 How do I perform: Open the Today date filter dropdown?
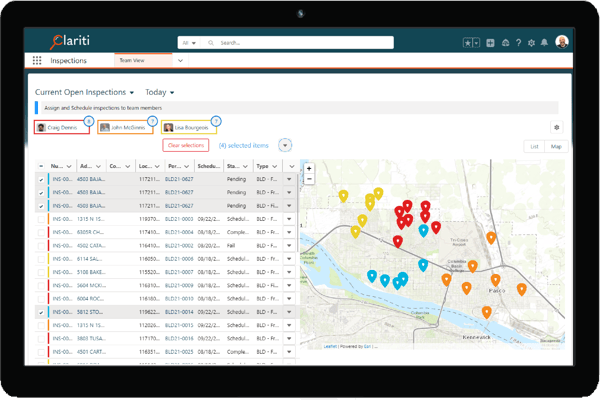tap(172, 93)
